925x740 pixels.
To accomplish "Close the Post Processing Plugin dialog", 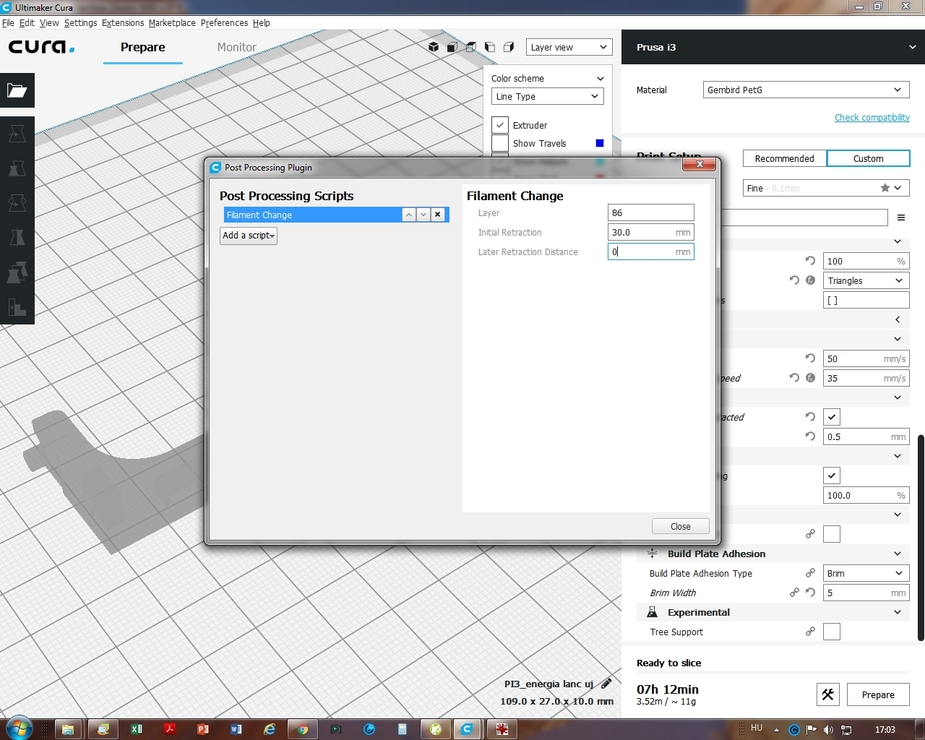I will click(680, 526).
